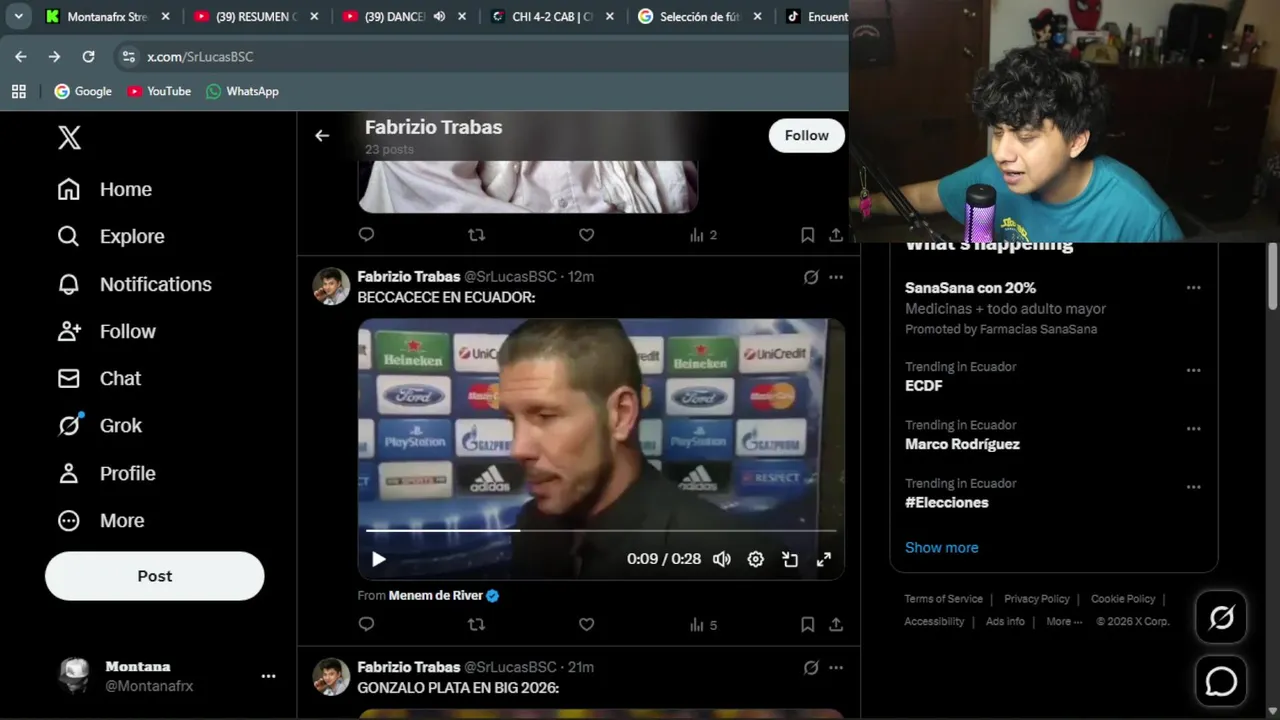Enter fullscreen video mode
This screenshot has height=720, width=1280.
pyautogui.click(x=824, y=559)
